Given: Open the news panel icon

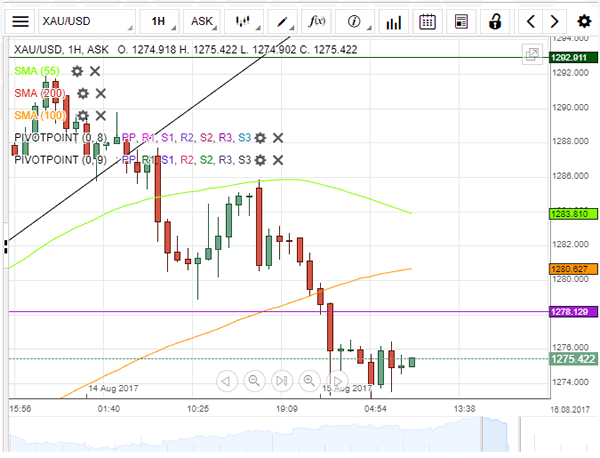Looking at the screenshot, I should point(461,21).
